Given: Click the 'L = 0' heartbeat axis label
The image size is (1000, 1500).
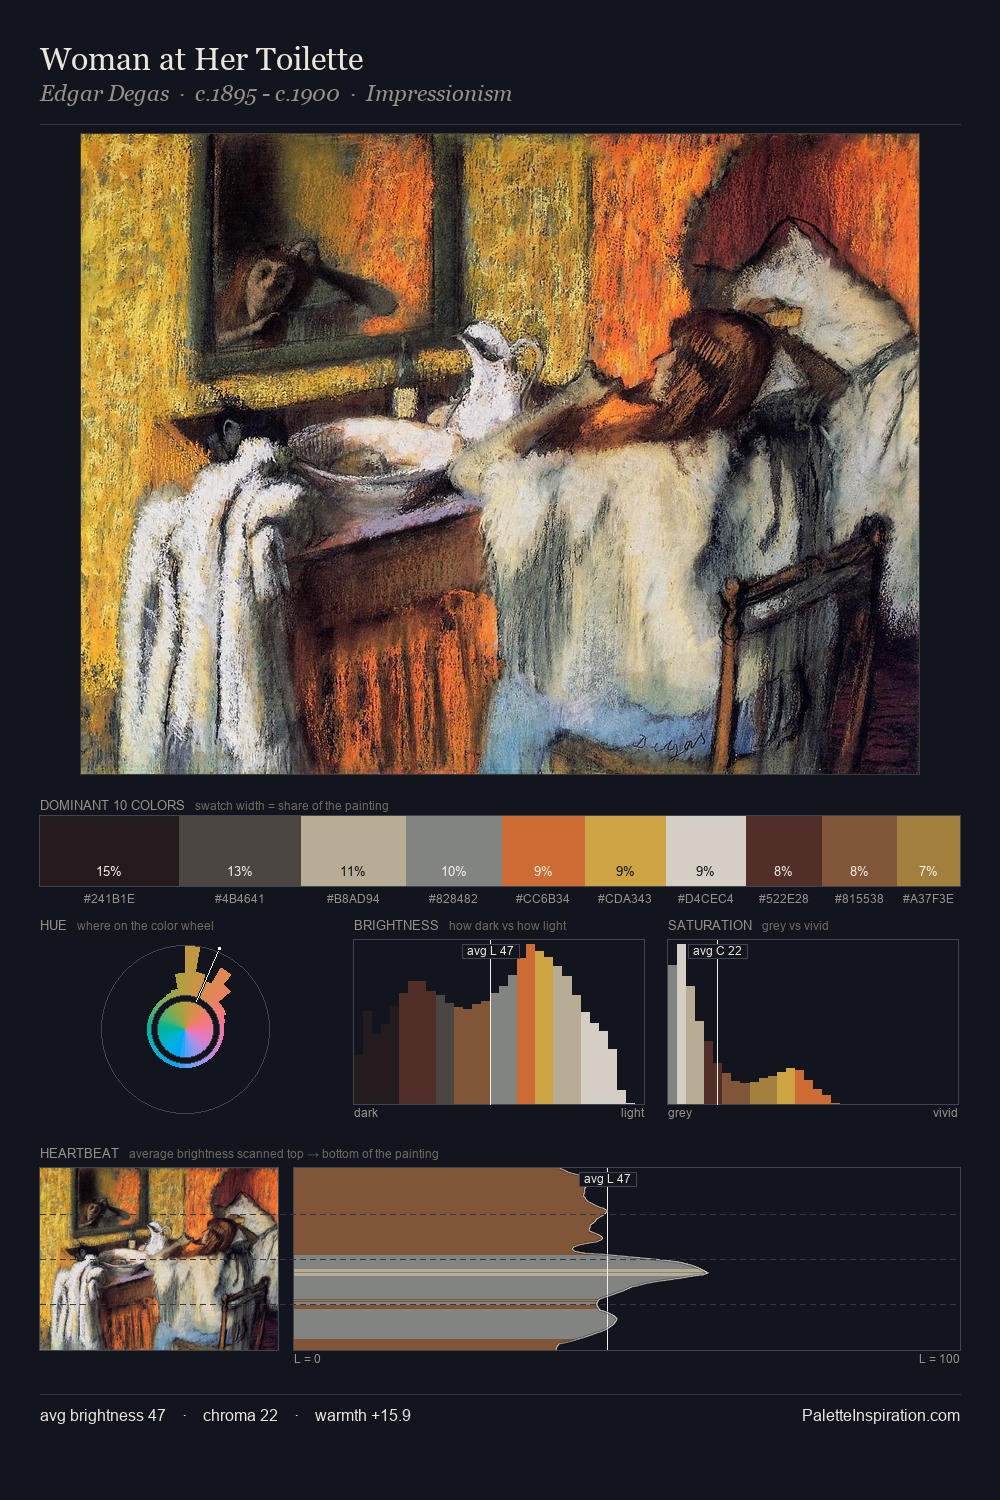Looking at the screenshot, I should (307, 1359).
